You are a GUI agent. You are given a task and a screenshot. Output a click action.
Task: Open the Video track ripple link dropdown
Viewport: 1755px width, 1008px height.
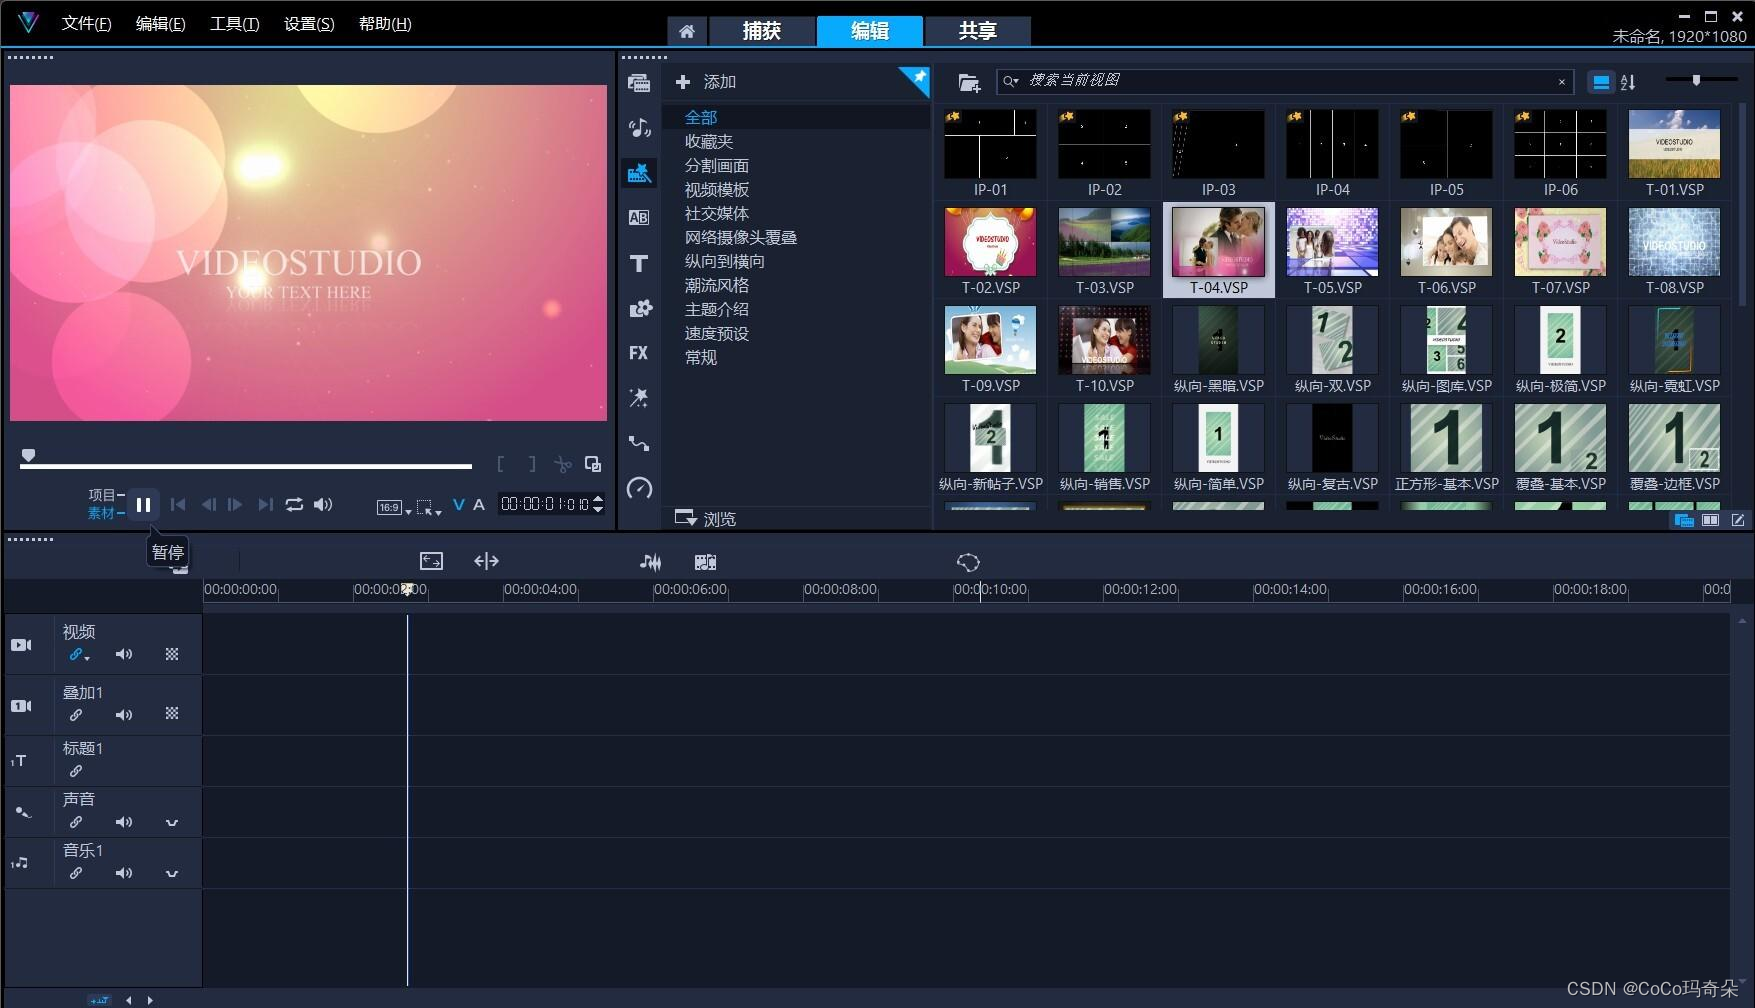pyautogui.click(x=88, y=659)
